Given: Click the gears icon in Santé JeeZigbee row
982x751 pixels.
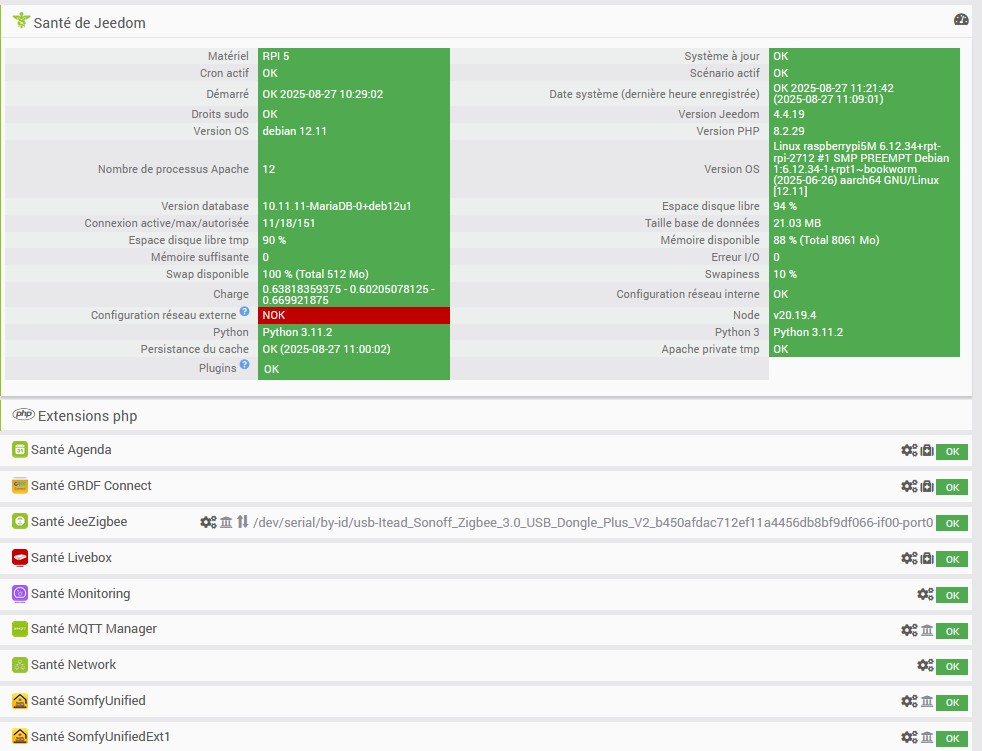Looking at the screenshot, I should point(209,522).
